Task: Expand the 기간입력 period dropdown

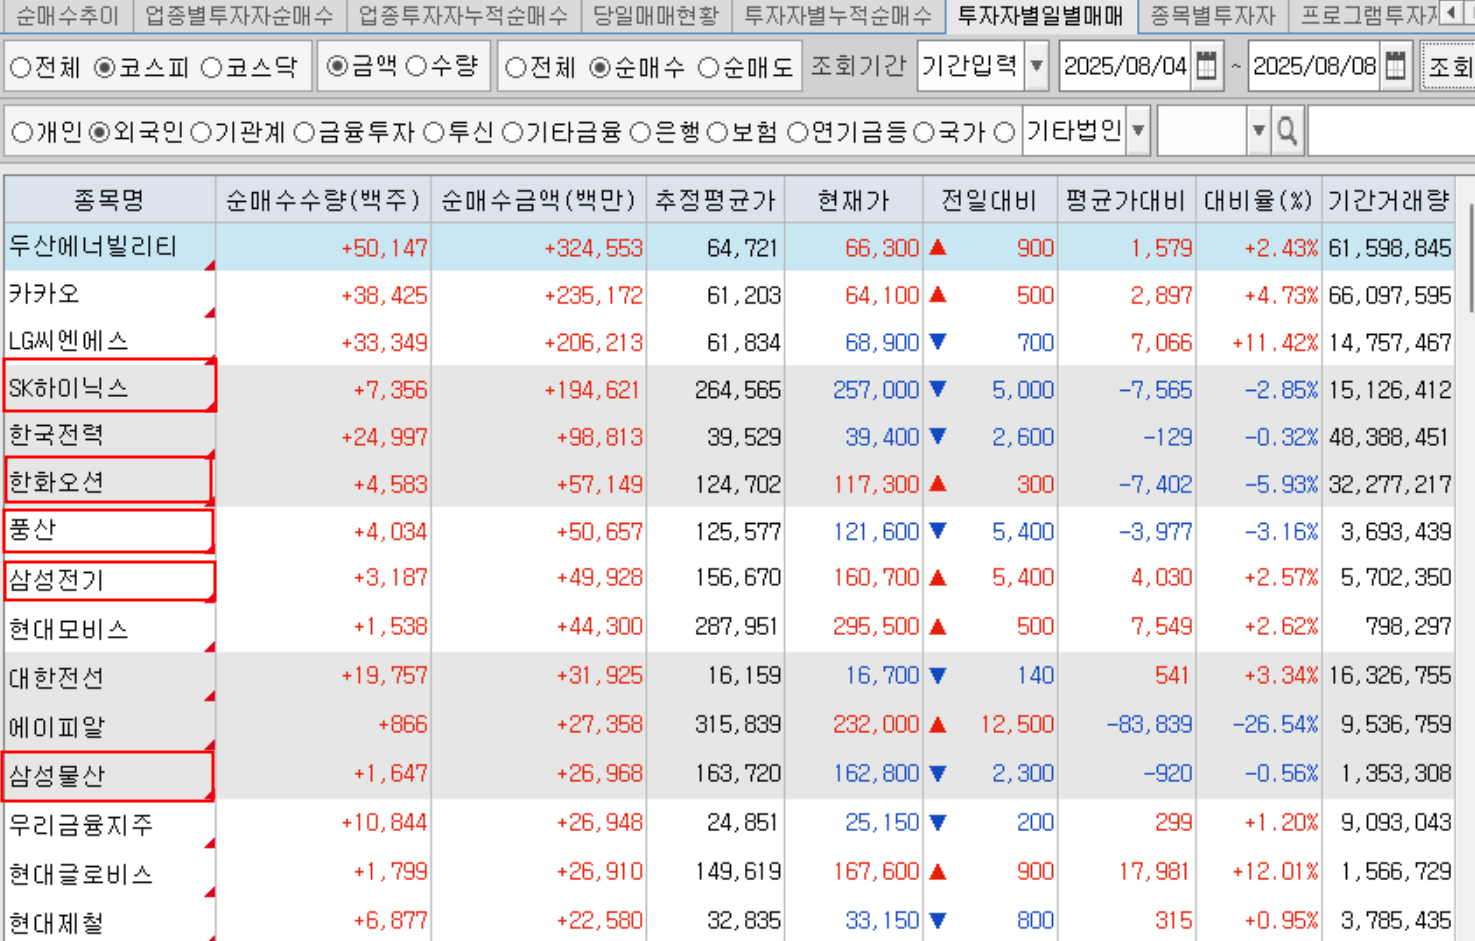Action: tap(1037, 67)
